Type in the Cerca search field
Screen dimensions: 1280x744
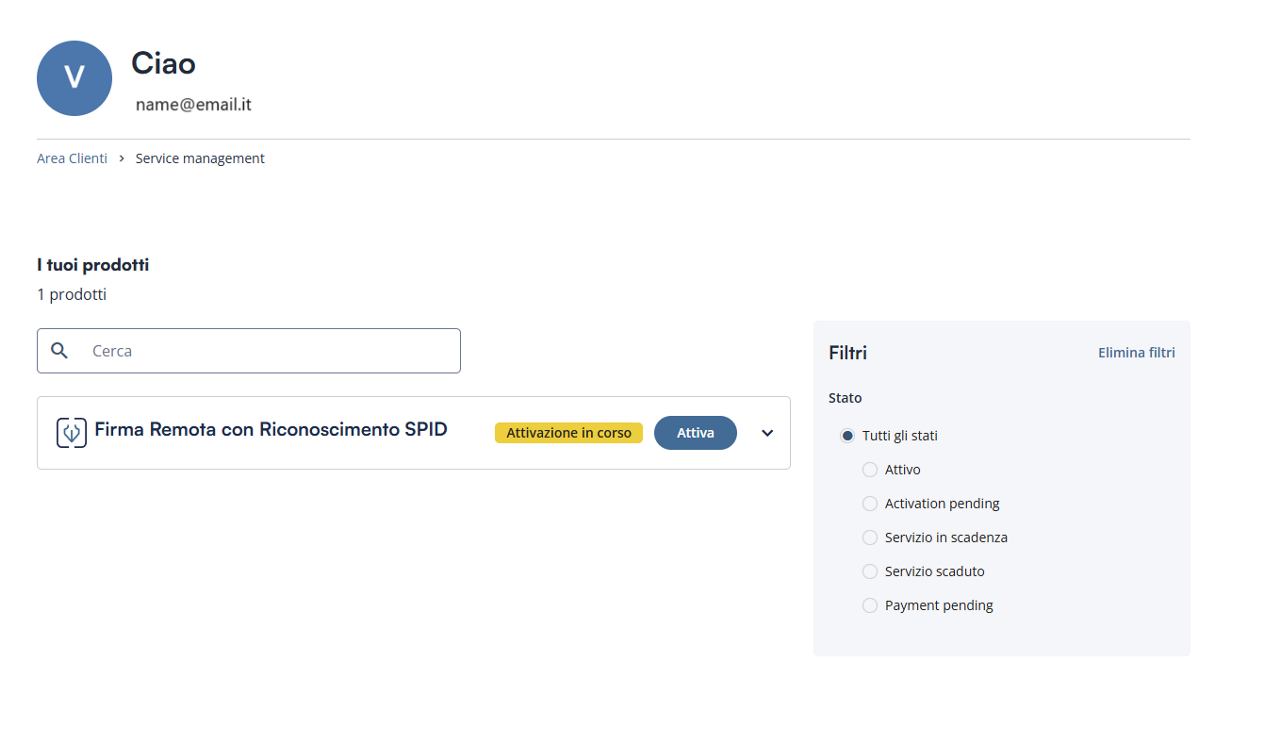pyautogui.click(x=270, y=351)
